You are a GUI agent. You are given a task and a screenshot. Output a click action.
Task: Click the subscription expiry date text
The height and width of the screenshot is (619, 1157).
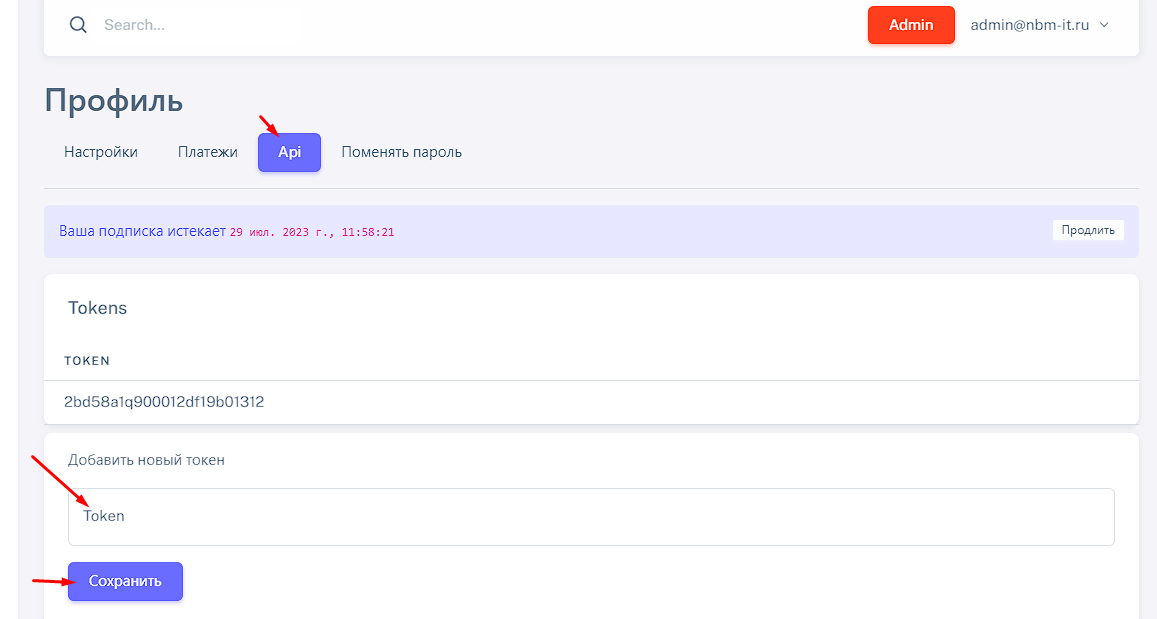pos(312,232)
